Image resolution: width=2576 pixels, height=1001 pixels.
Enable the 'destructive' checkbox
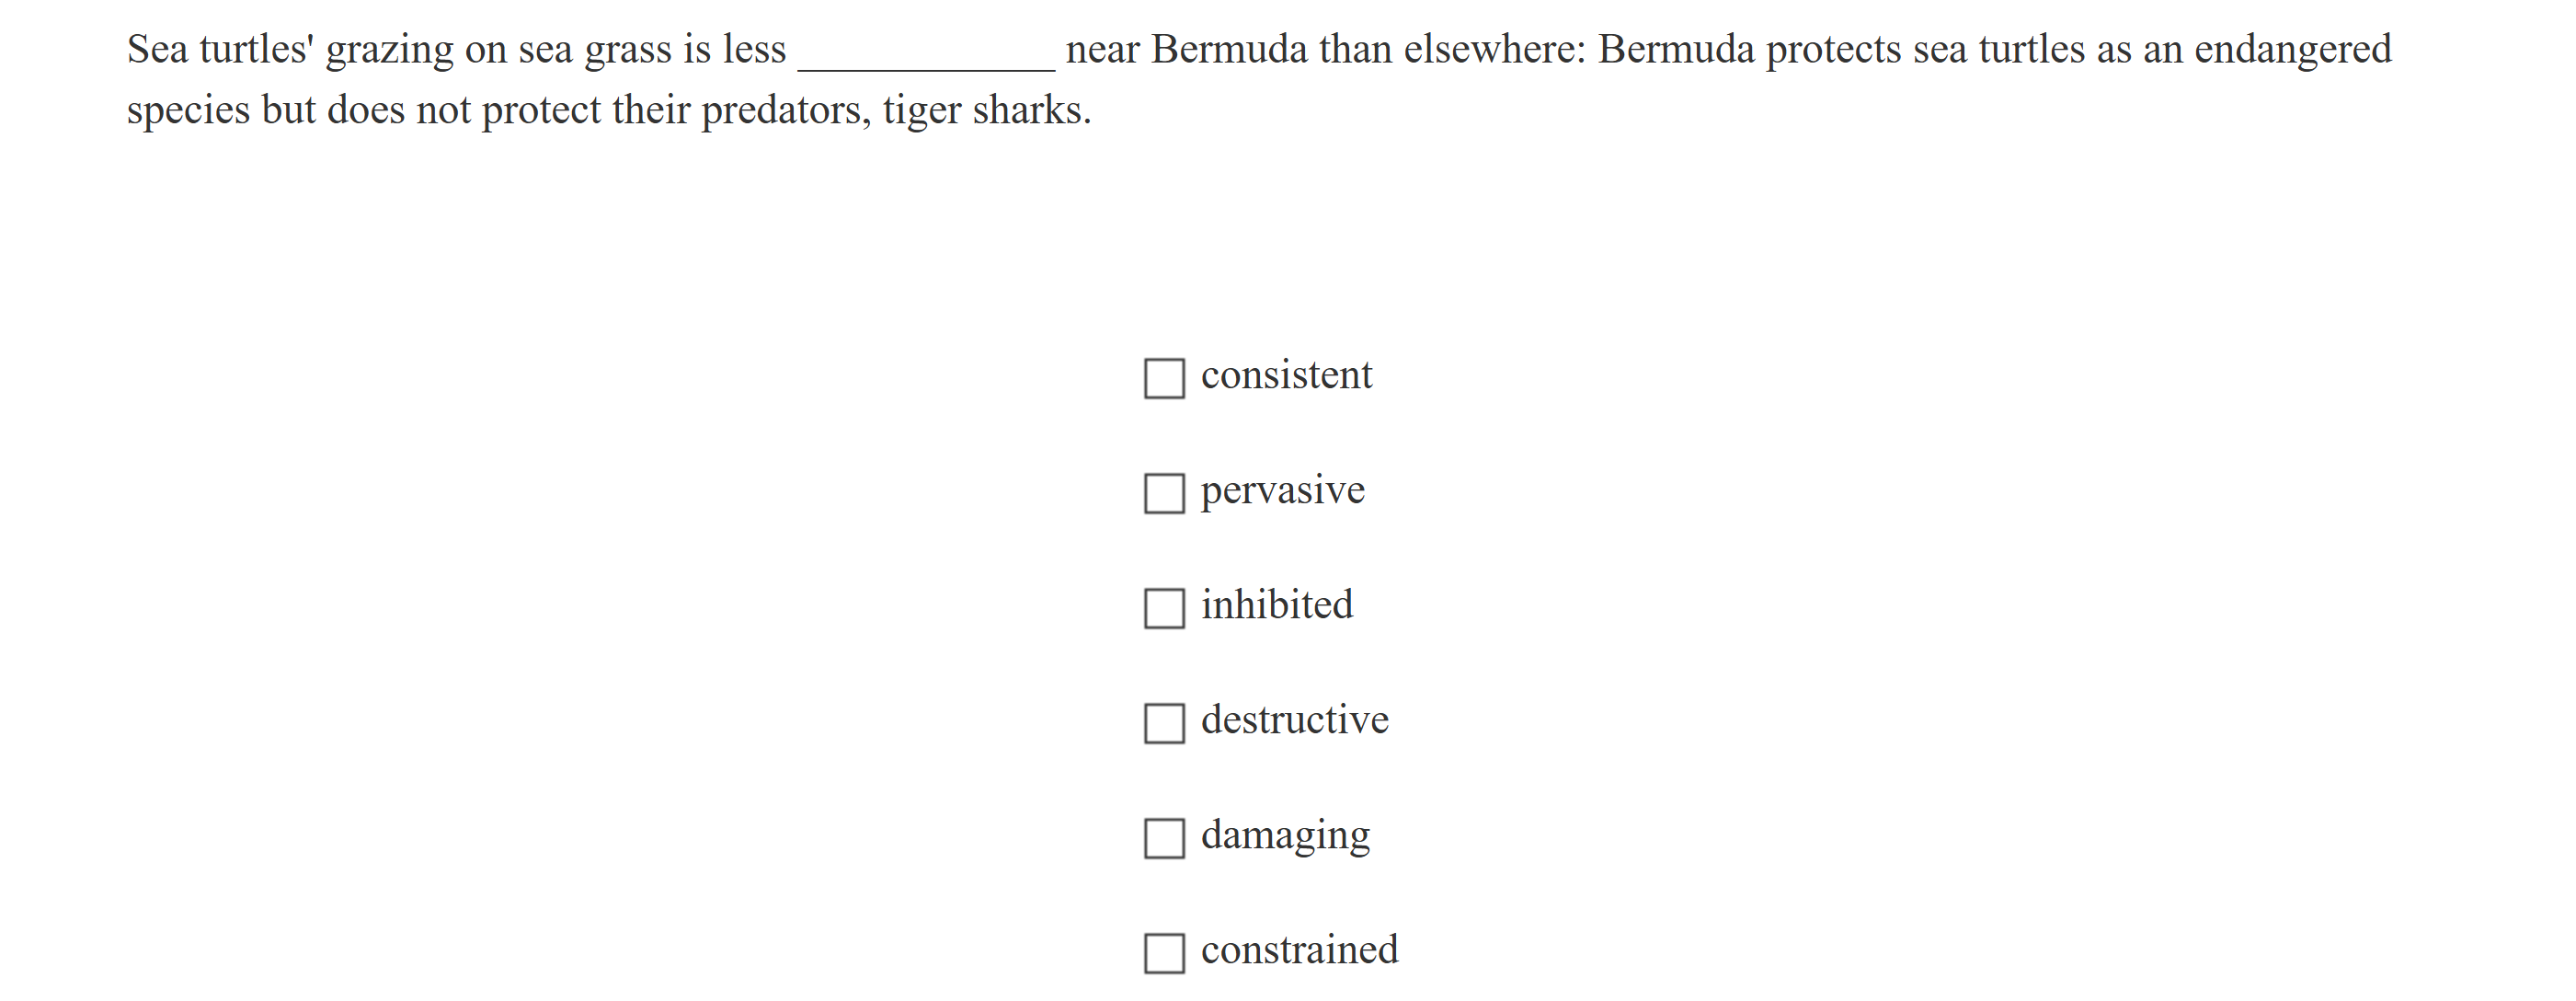tap(1164, 723)
